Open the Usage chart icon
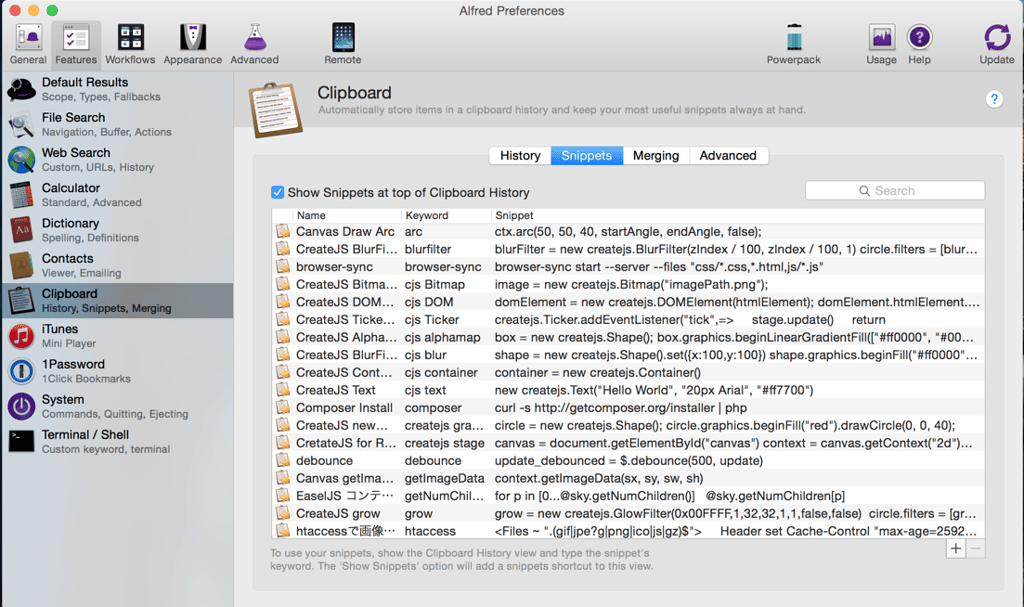The width and height of the screenshot is (1024, 607). 881,44
